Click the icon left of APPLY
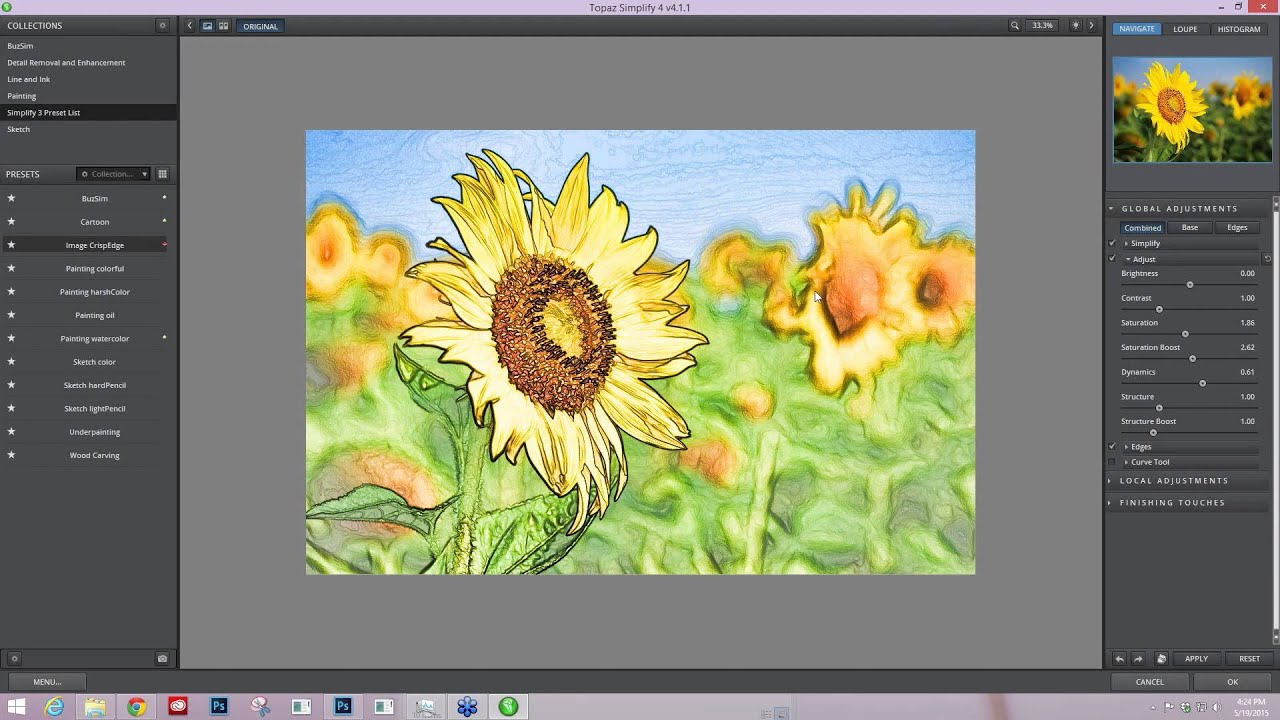 click(x=1161, y=659)
